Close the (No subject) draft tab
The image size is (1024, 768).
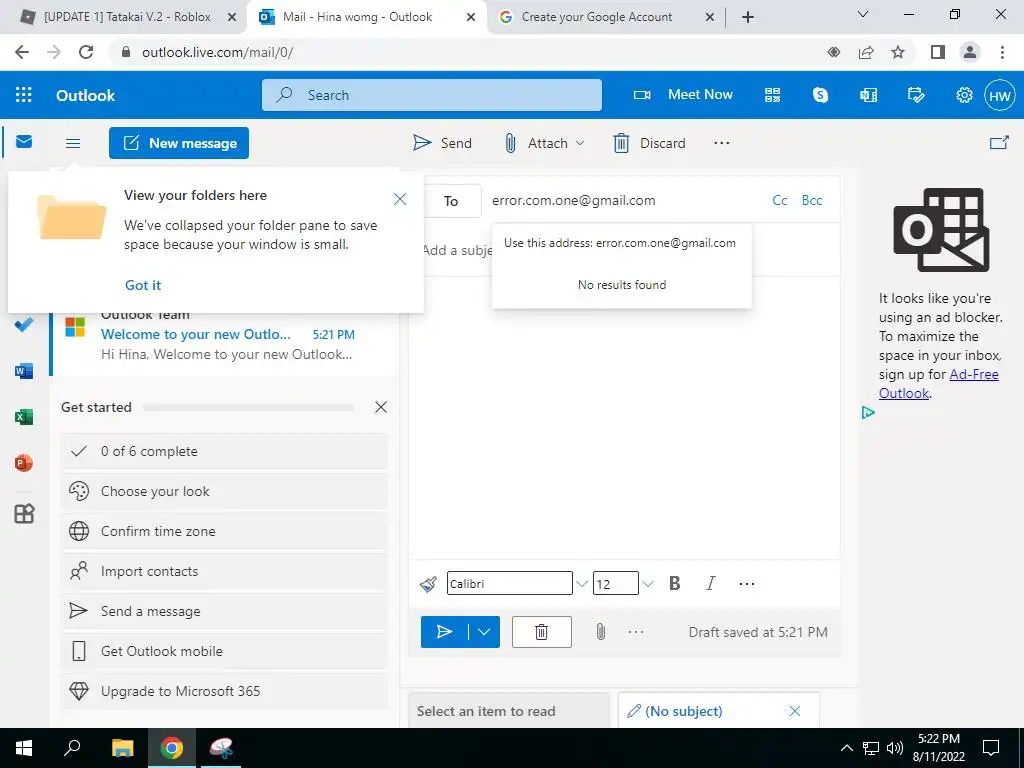click(x=794, y=711)
